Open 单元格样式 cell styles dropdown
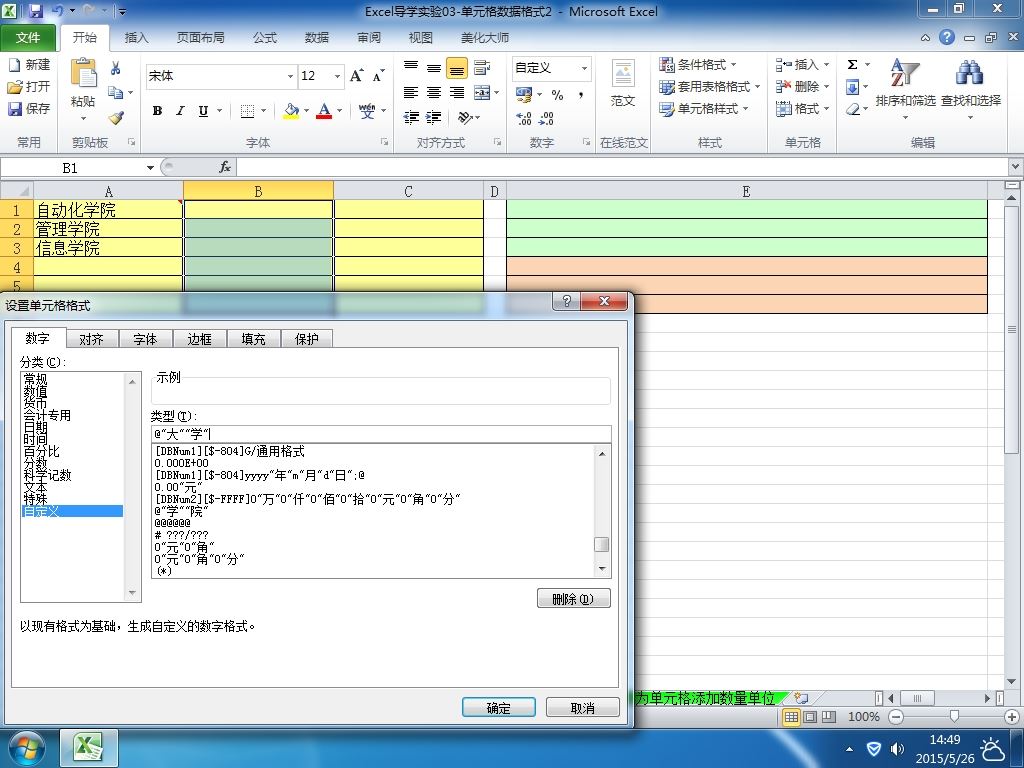This screenshot has height=768, width=1024. pyautogui.click(x=703, y=108)
